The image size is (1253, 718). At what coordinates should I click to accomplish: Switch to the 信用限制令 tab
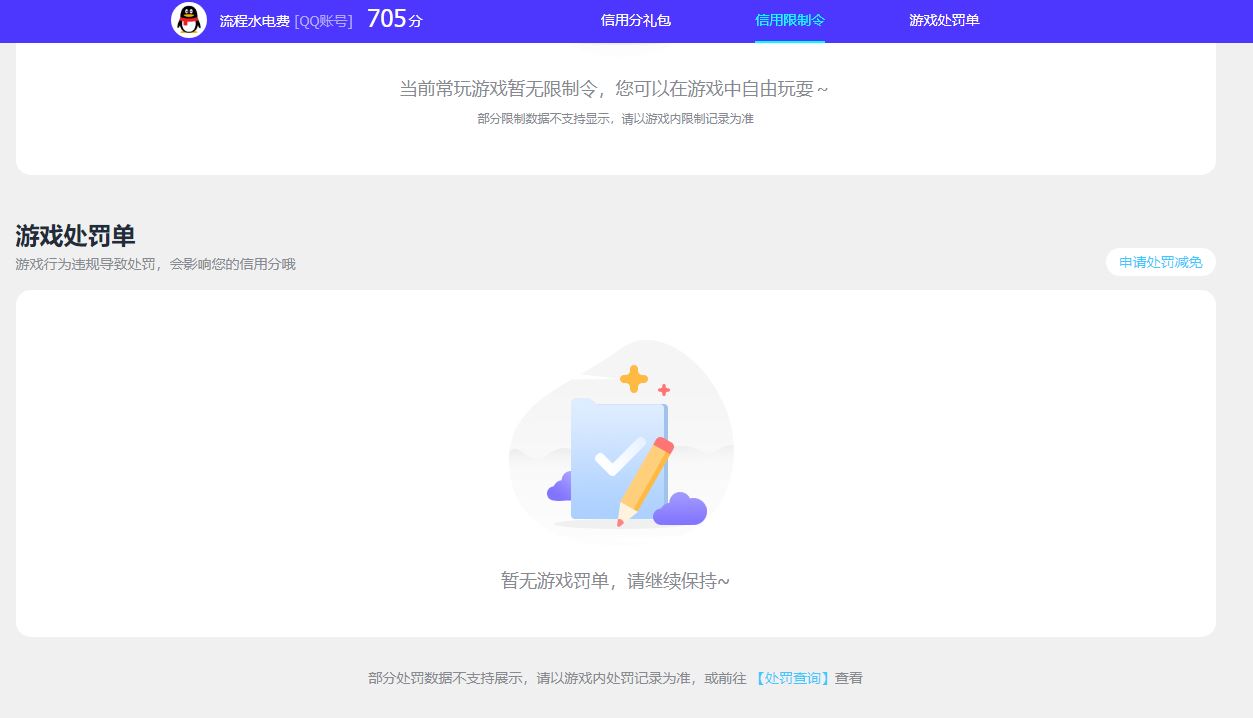789,20
